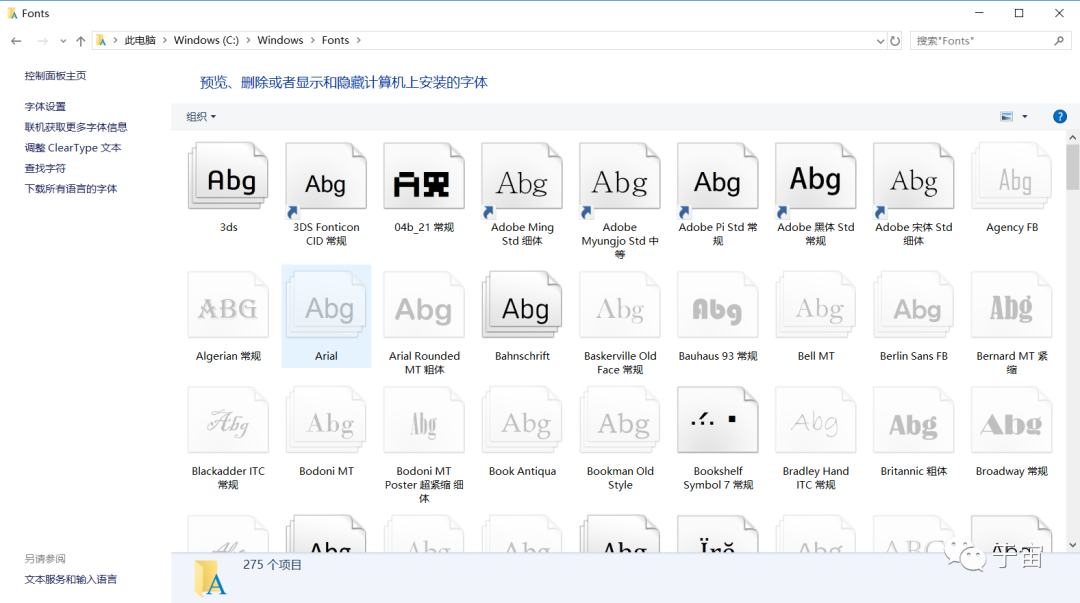Viewport: 1080px width, 603px height.
Task: Open 查找字符 find character link
Action: [x=45, y=168]
